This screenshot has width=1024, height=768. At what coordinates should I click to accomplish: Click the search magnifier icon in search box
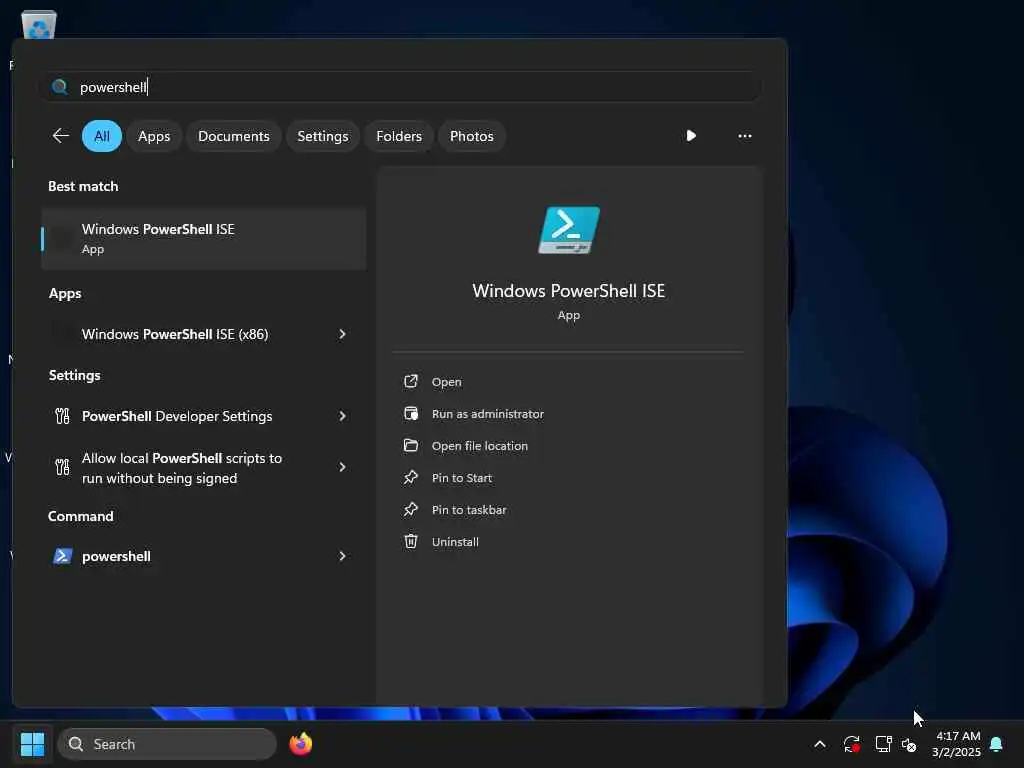click(59, 87)
